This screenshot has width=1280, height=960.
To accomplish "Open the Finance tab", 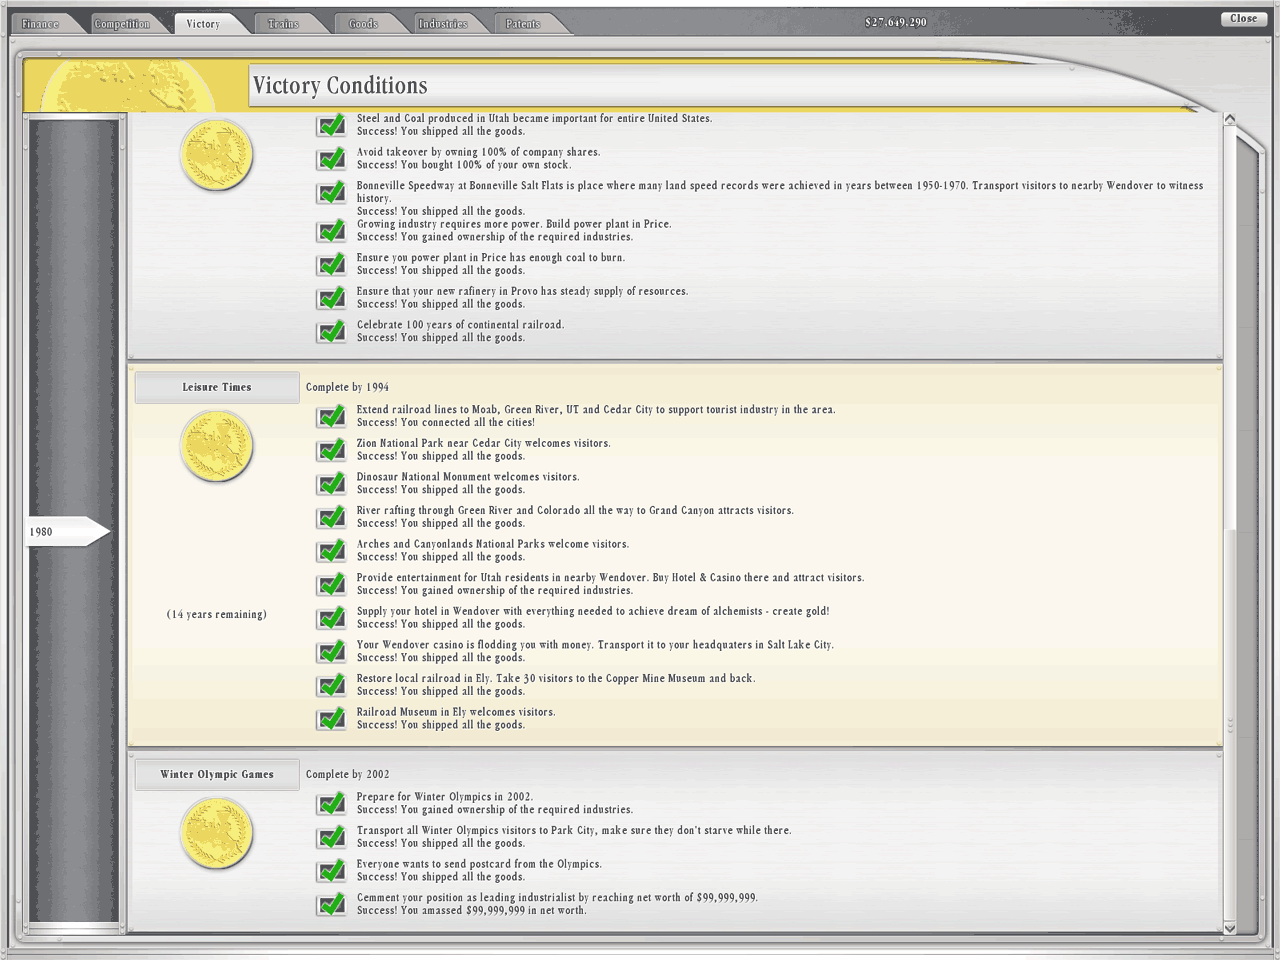I will pyautogui.click(x=40, y=23).
